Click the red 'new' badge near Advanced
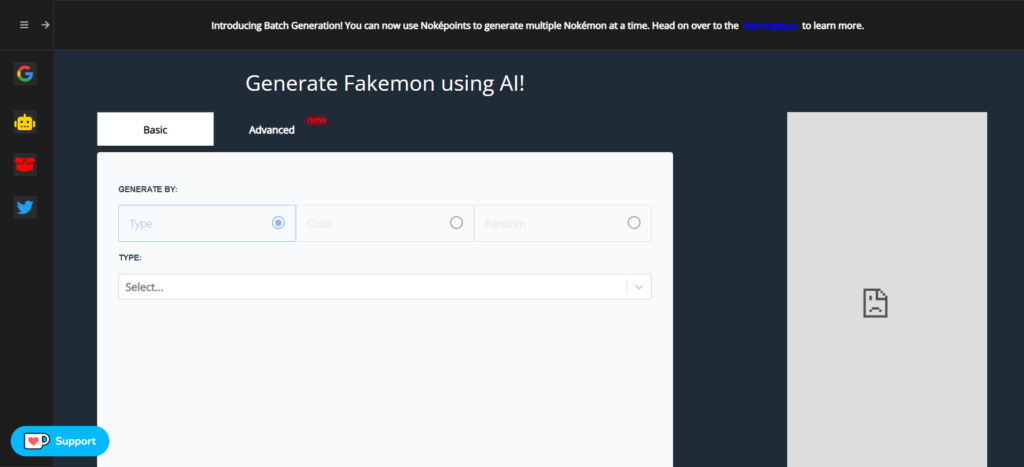This screenshot has width=1024, height=467. (x=317, y=120)
